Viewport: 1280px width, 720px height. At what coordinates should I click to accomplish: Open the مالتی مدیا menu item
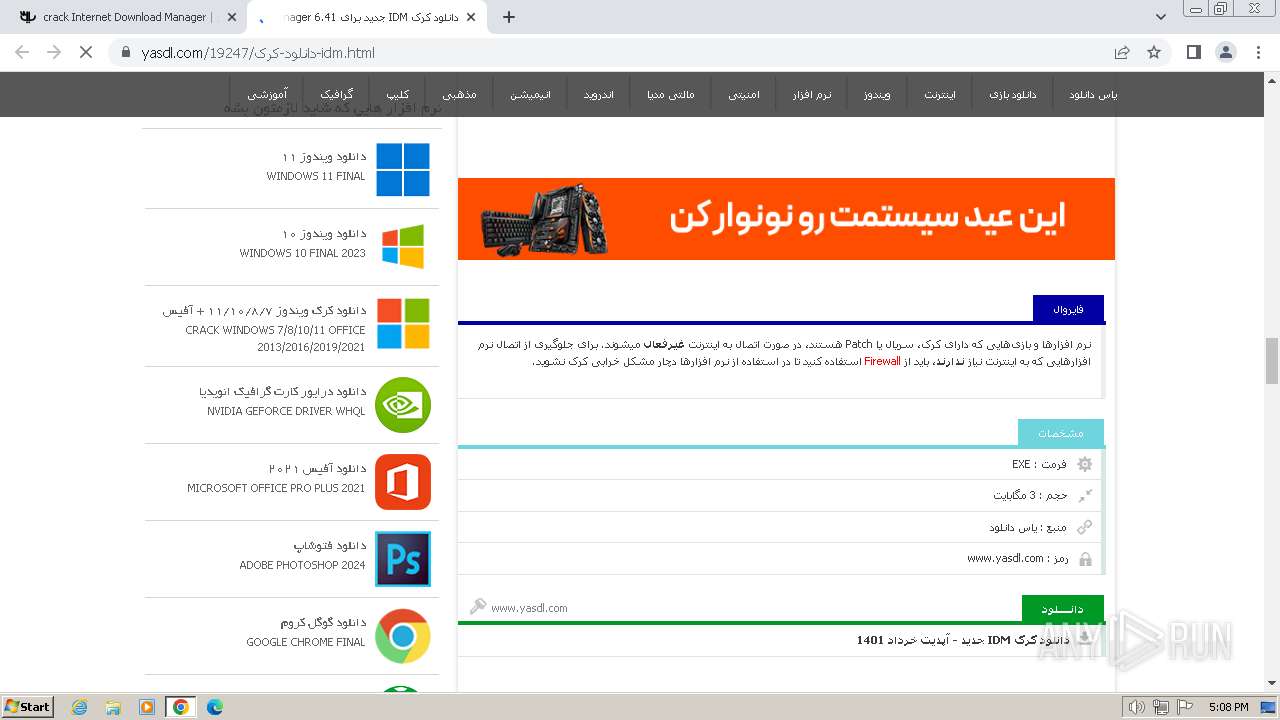point(670,95)
